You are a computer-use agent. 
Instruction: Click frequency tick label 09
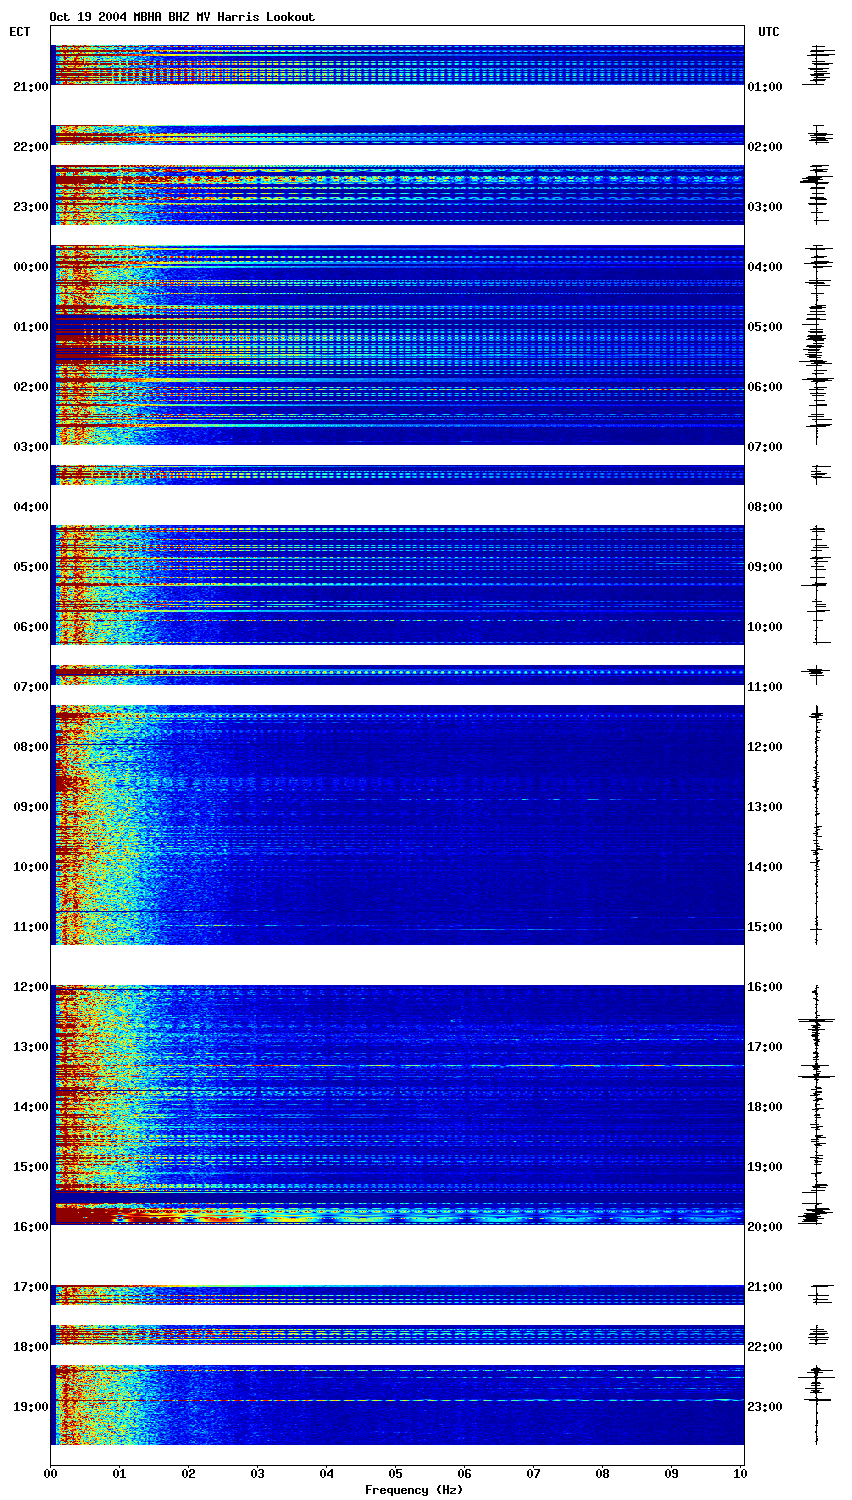click(671, 1473)
